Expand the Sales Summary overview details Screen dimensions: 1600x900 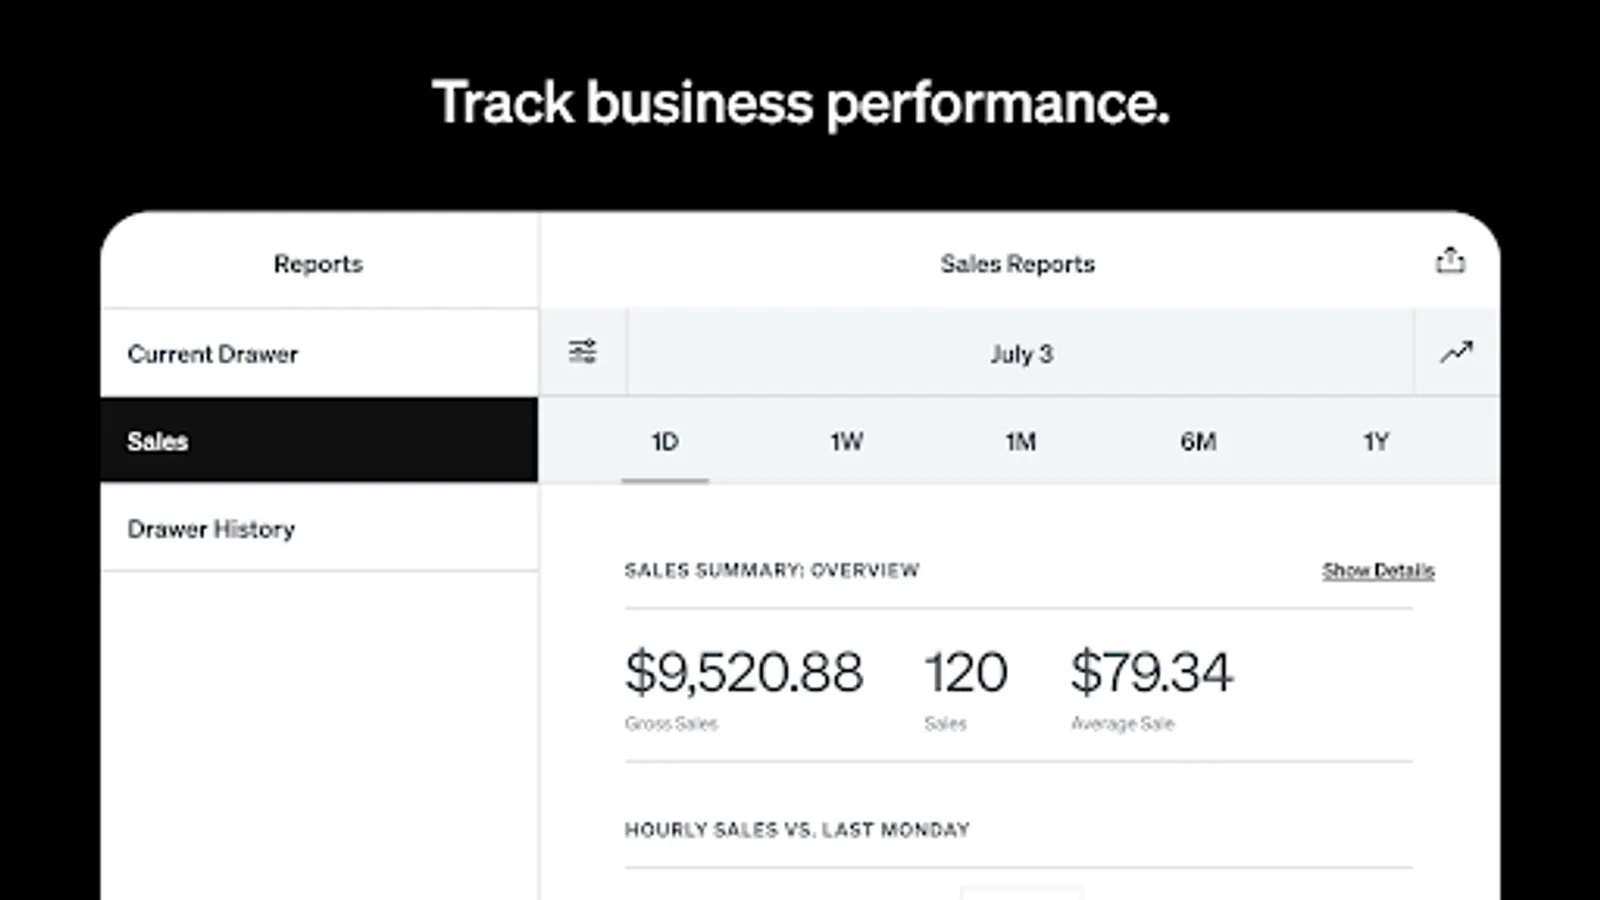(1377, 570)
